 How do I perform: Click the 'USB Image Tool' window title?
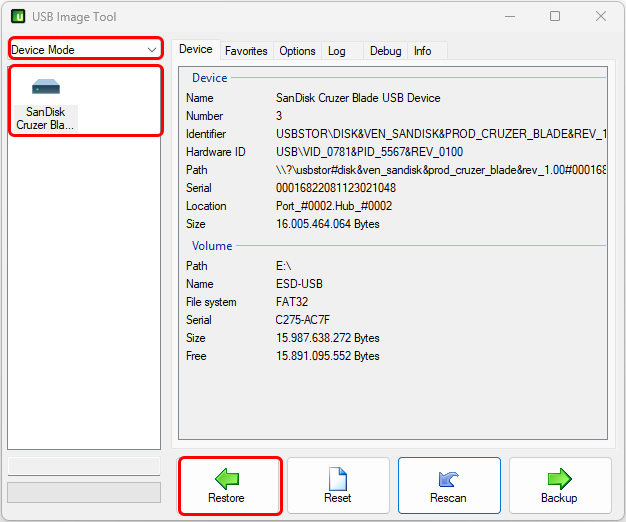tap(74, 17)
